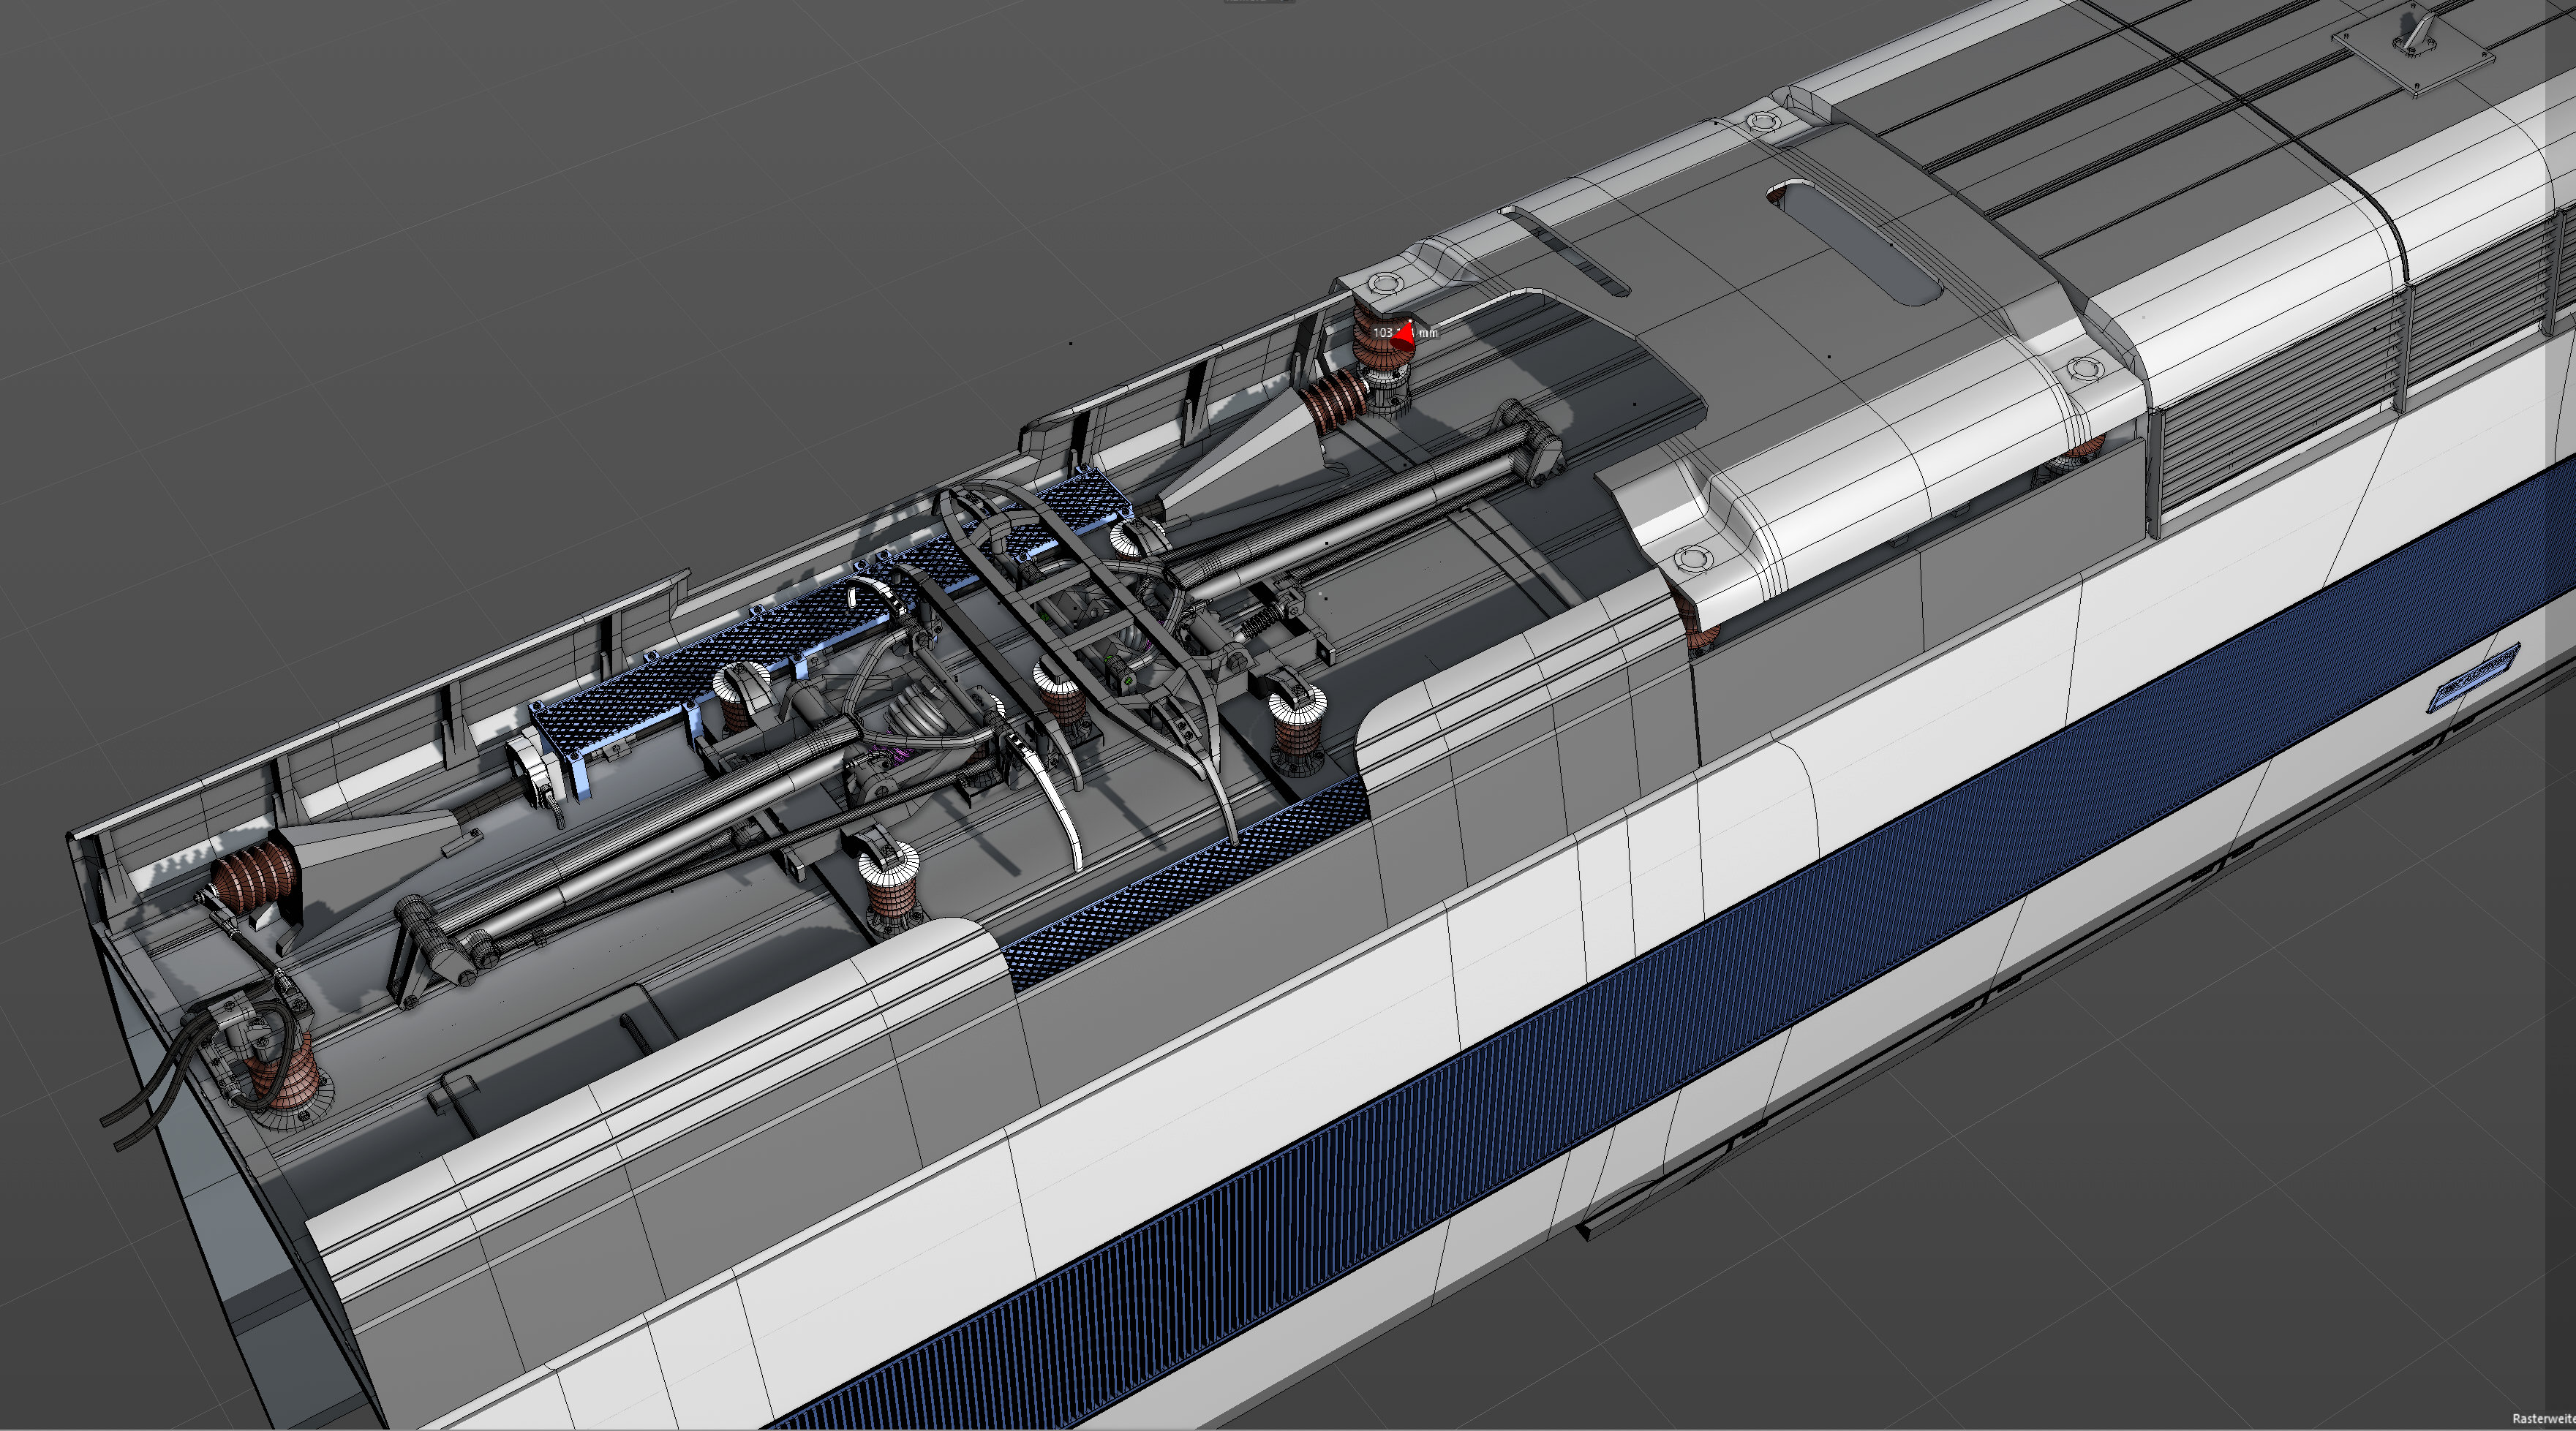Click the '103 mm' measurement label

pos(1405,332)
